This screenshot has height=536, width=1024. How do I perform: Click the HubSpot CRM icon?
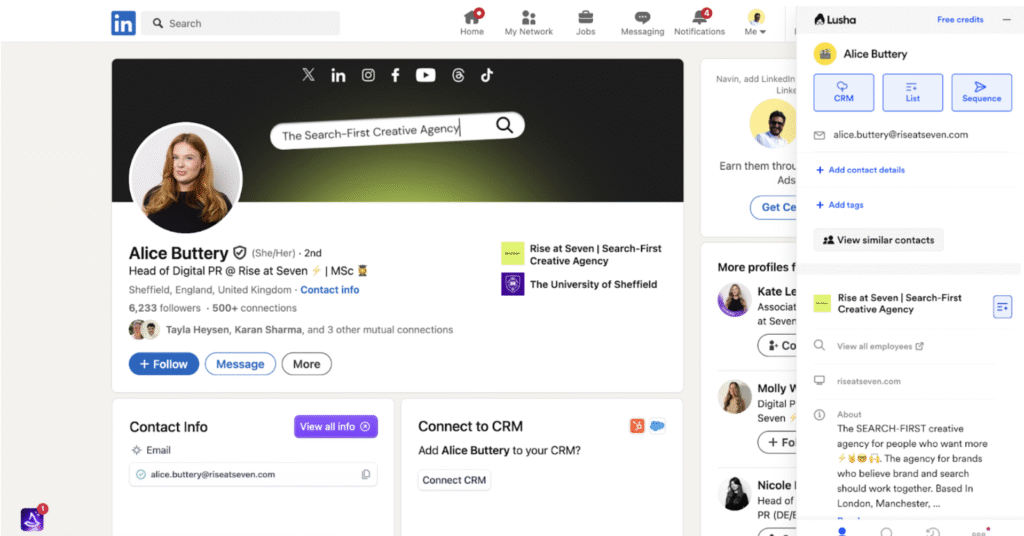pos(637,426)
